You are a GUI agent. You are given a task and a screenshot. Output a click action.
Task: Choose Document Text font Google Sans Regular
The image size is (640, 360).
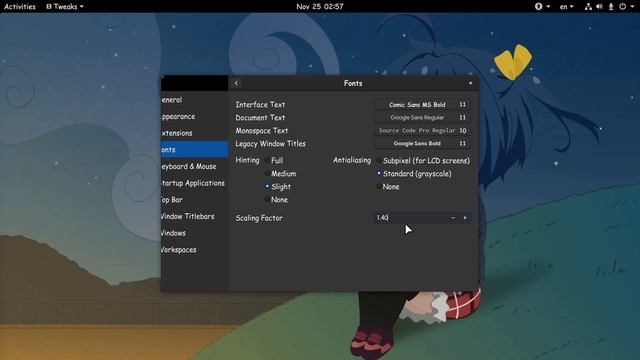(x=422, y=118)
